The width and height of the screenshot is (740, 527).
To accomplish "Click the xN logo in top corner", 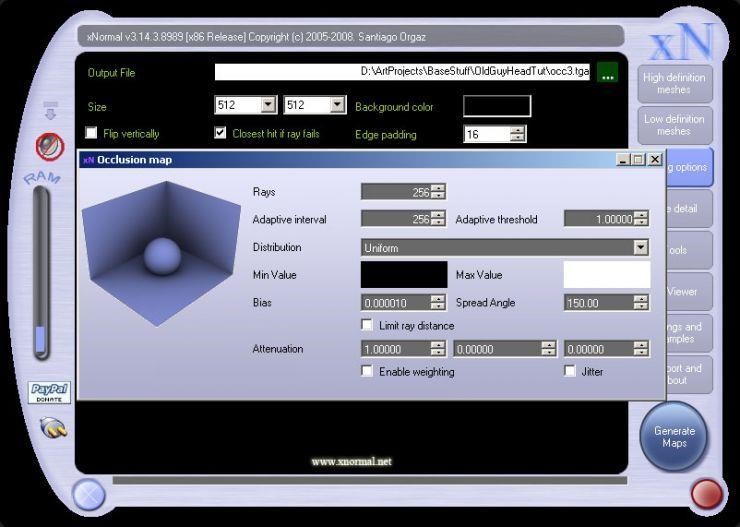I will click(x=681, y=42).
